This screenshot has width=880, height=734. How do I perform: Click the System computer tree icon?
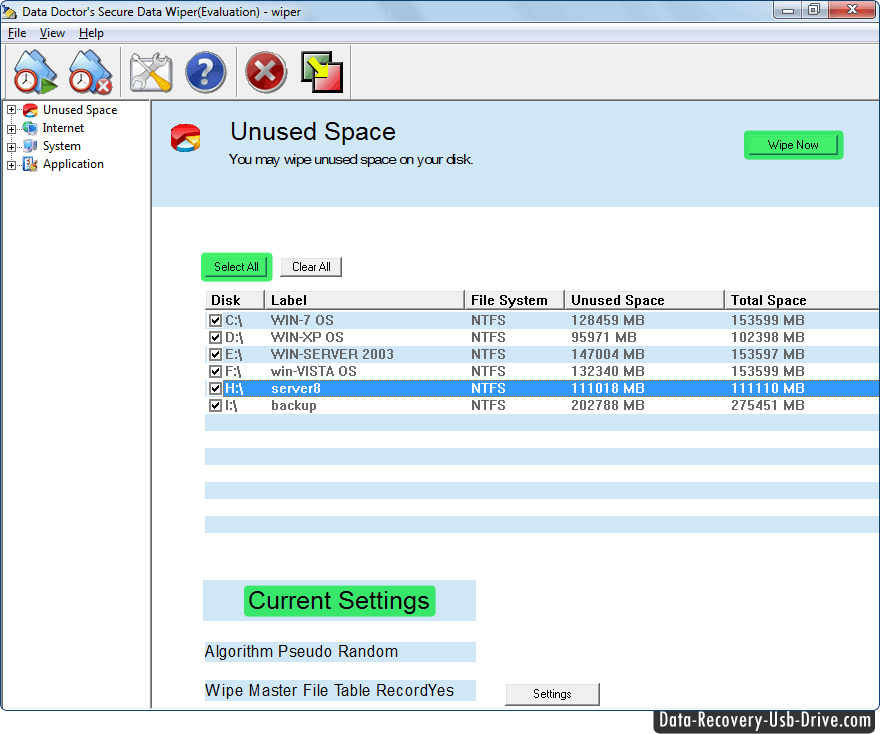click(30, 146)
